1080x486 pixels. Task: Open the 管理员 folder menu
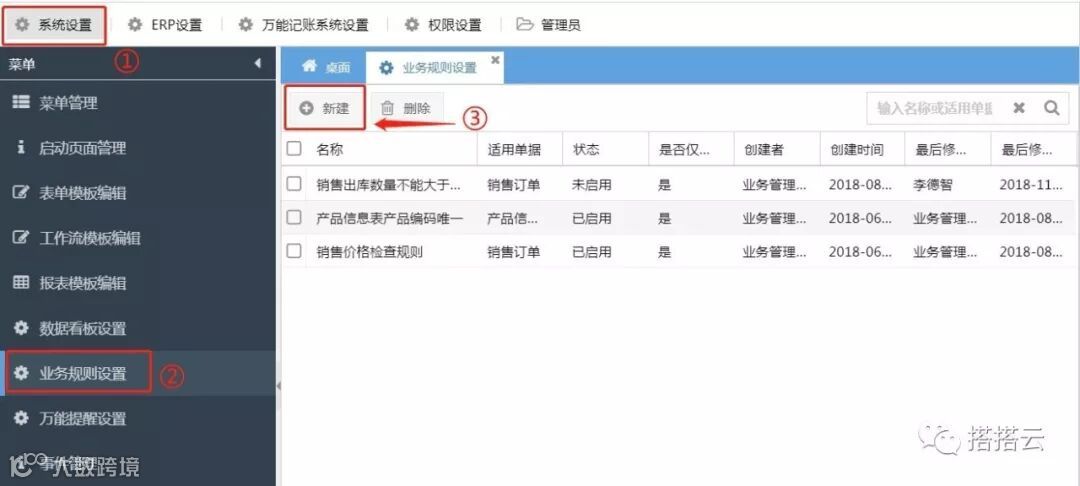click(x=549, y=25)
